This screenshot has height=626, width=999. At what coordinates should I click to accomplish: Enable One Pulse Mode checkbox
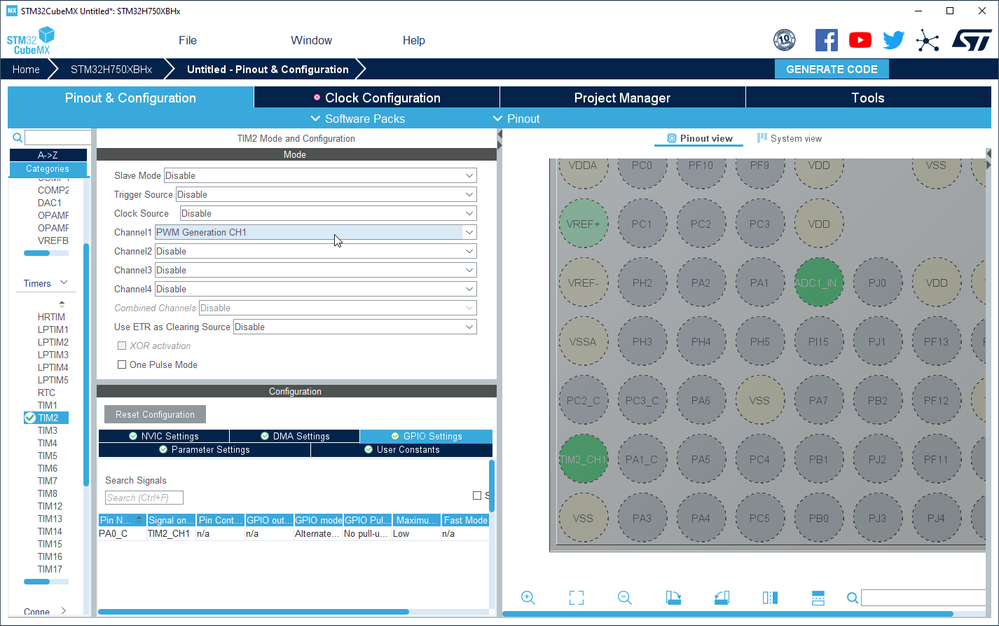click(x=122, y=364)
